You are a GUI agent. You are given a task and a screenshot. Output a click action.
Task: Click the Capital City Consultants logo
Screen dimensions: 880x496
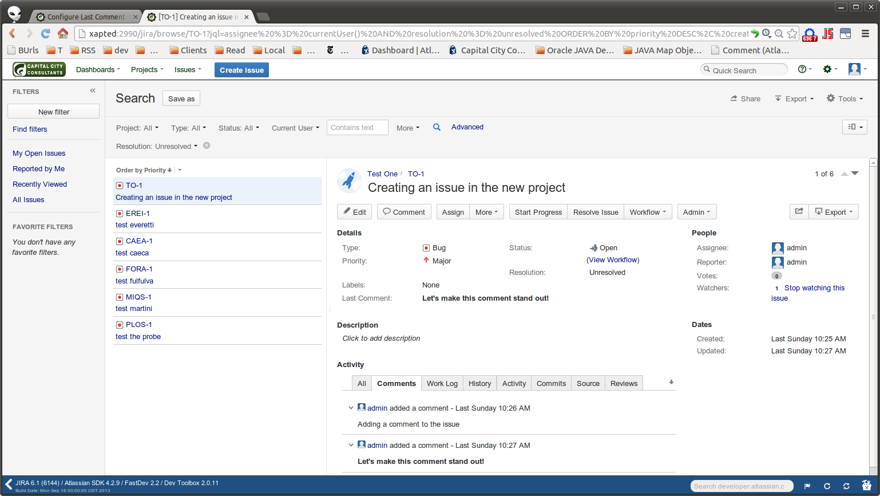pos(39,70)
